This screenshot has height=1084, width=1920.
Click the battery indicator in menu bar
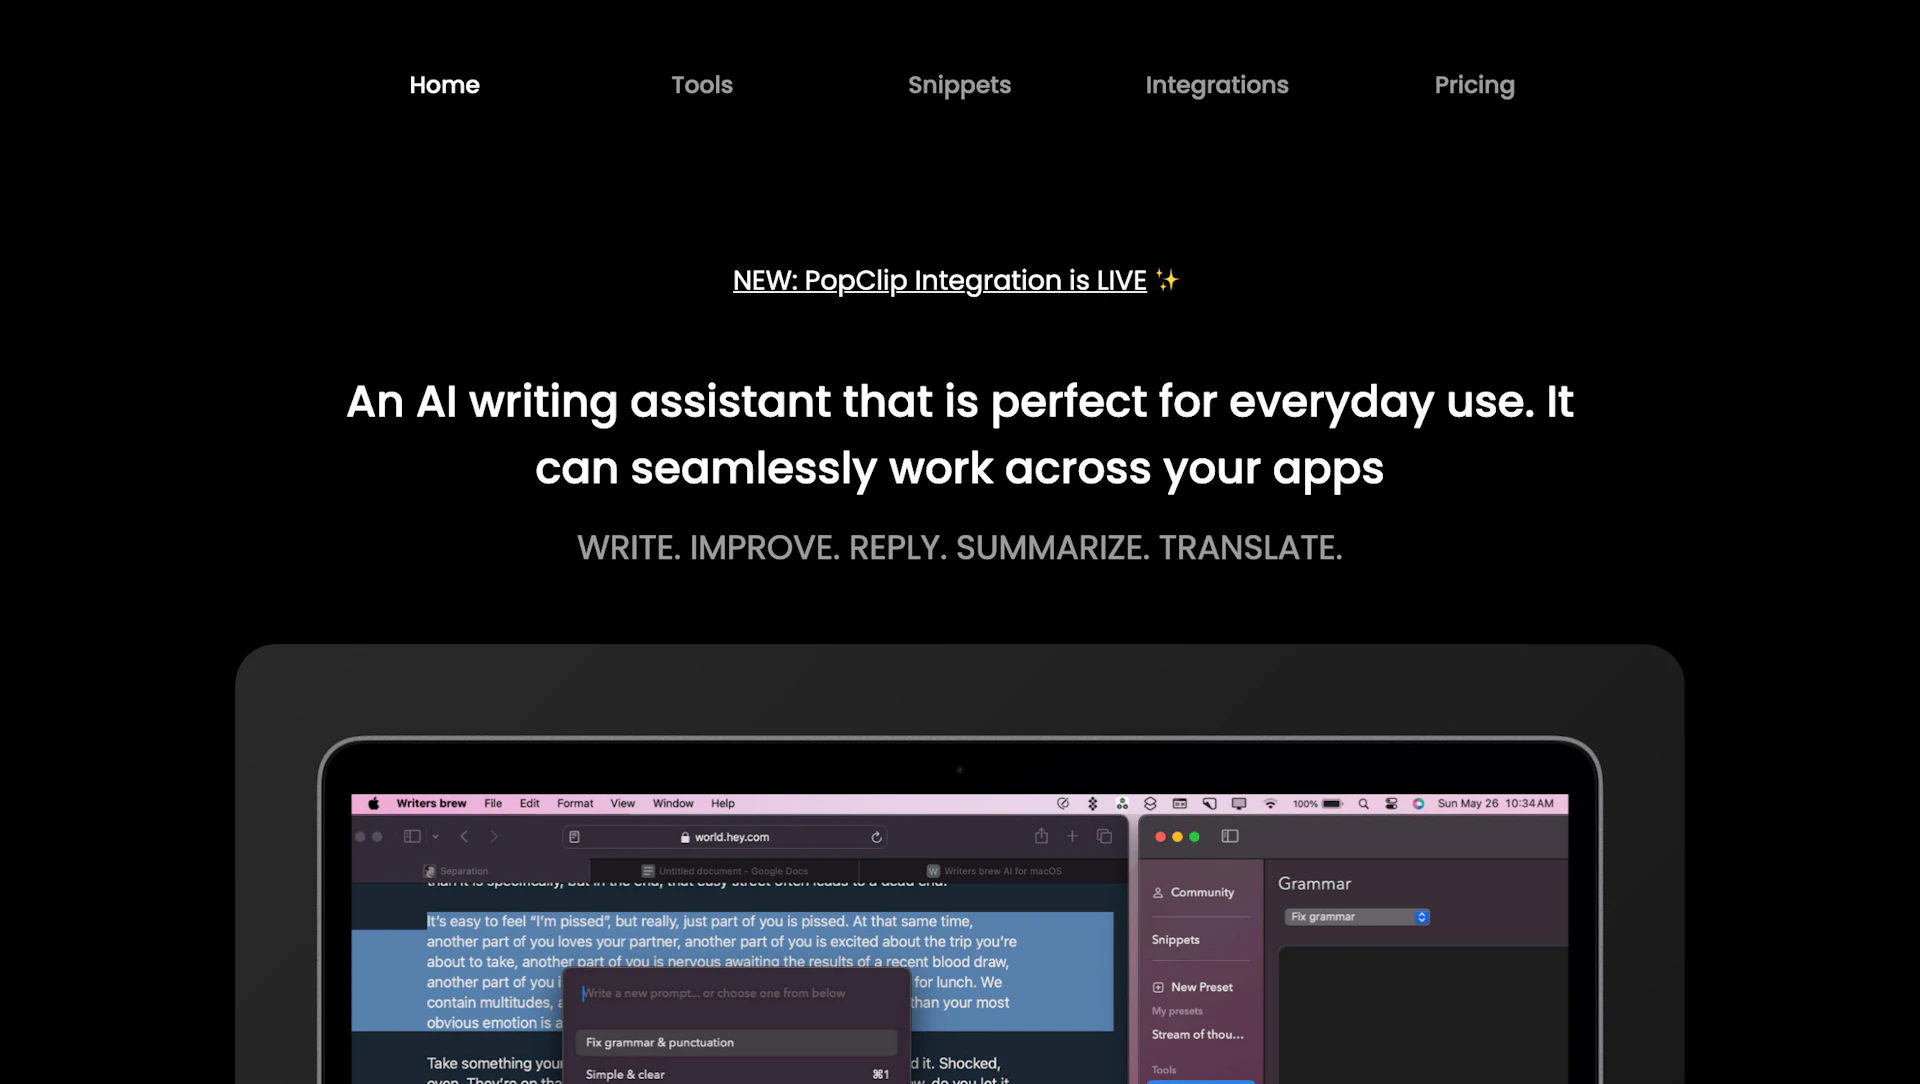pos(1317,803)
